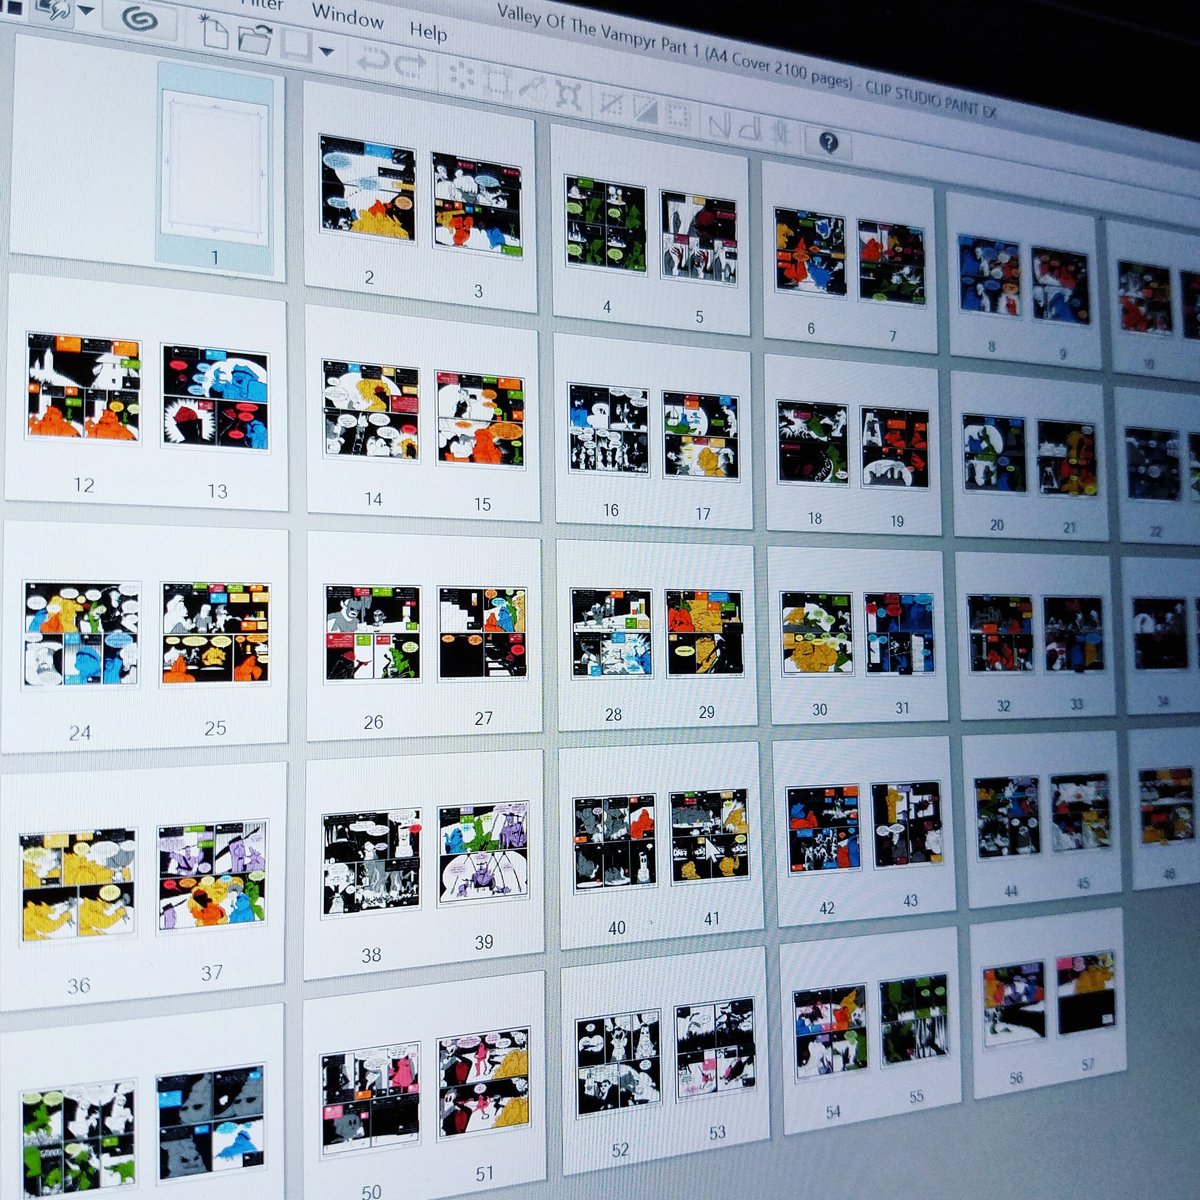Toggle the Show Selection Border icon

(679, 114)
